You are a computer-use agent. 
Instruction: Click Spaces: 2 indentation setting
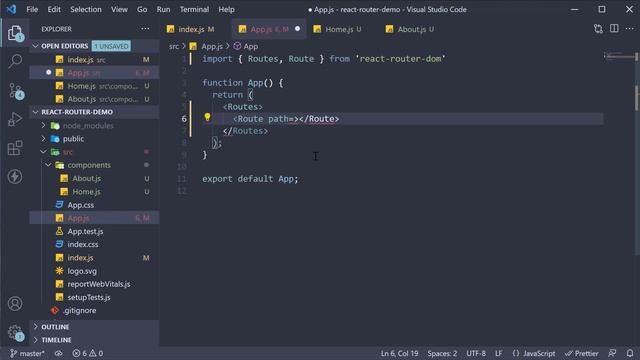coord(442,353)
